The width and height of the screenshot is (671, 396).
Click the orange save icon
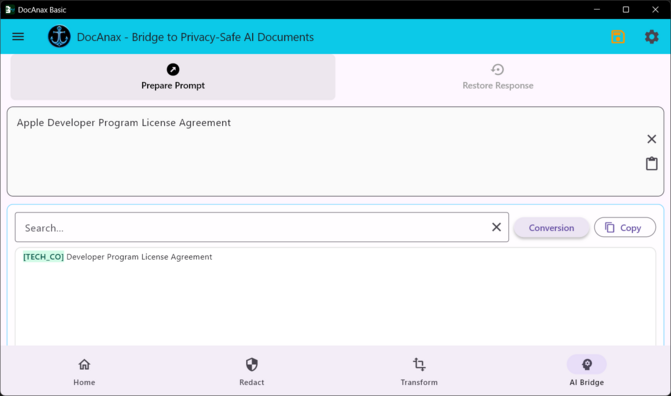(x=618, y=37)
